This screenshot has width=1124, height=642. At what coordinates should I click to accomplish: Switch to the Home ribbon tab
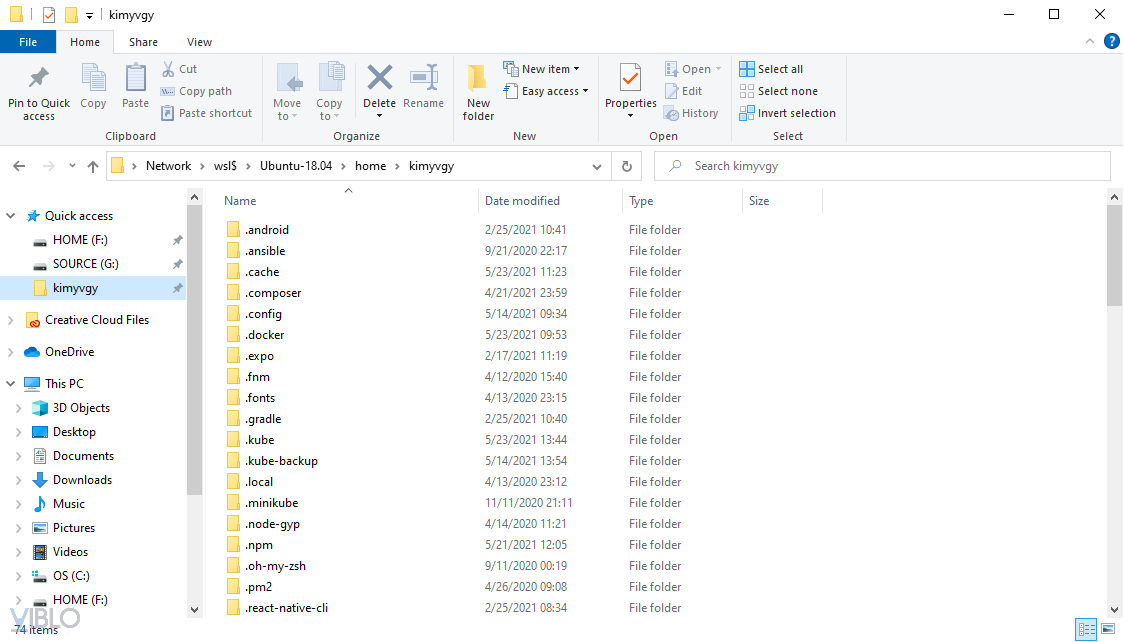(x=85, y=42)
